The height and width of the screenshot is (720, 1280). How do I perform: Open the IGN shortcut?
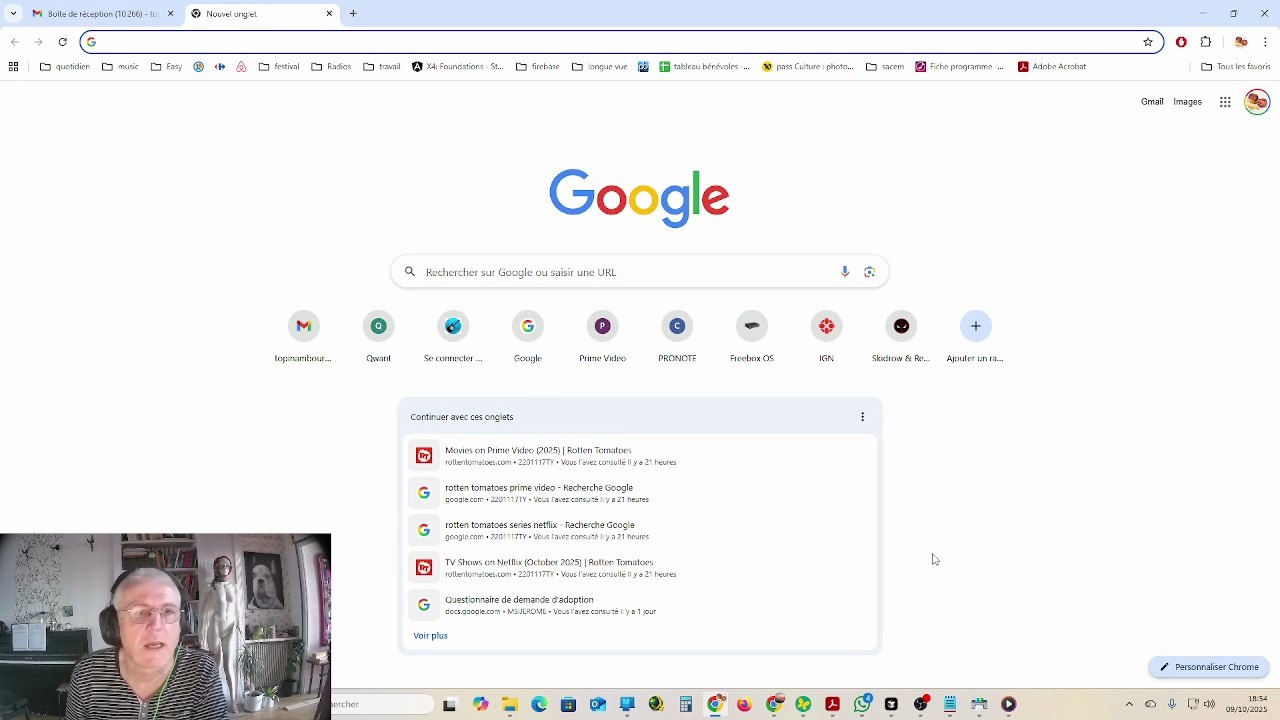click(826, 338)
